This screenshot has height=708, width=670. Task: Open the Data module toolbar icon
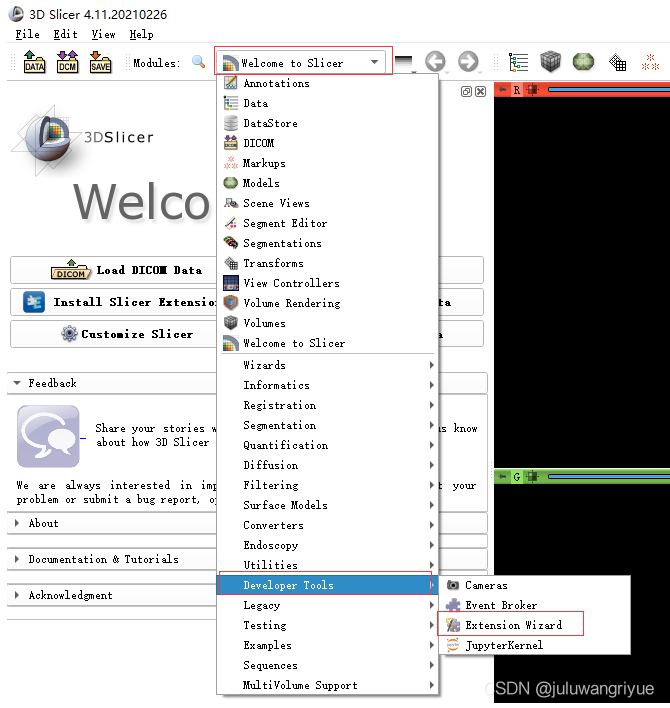pyautogui.click(x=518, y=62)
